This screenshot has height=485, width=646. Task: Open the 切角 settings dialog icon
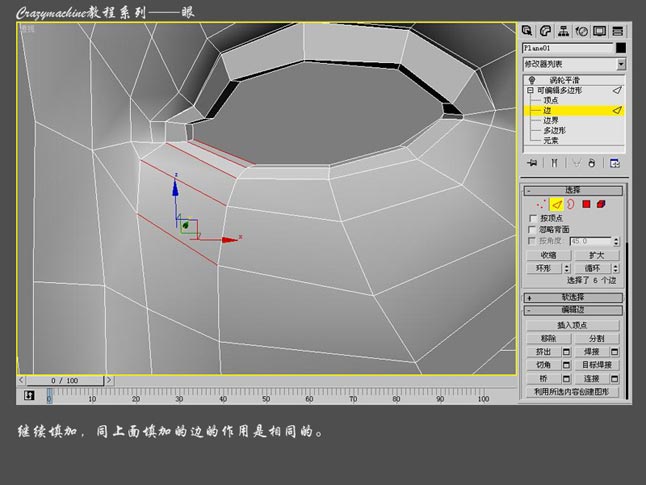click(x=566, y=365)
